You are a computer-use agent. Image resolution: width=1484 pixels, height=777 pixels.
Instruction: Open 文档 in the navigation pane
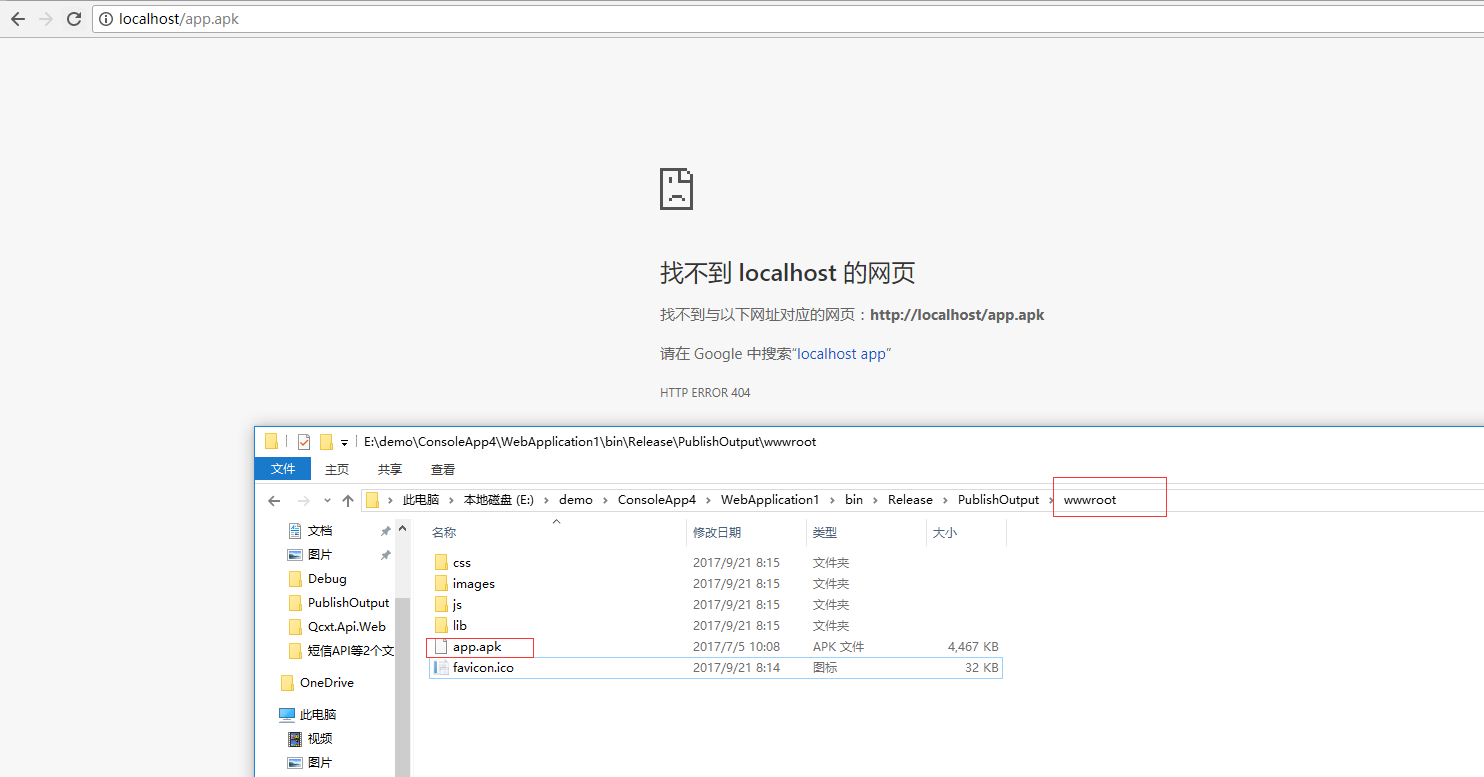pyautogui.click(x=320, y=531)
